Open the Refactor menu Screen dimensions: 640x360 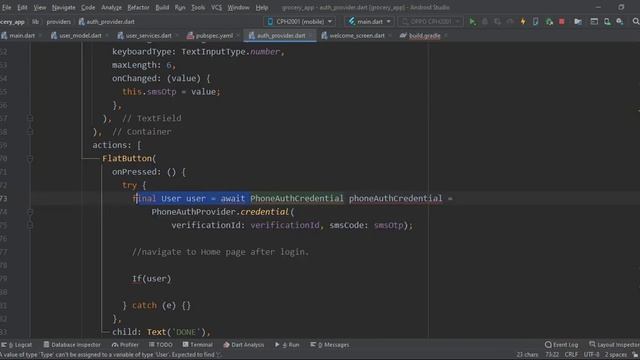pos(138,7)
